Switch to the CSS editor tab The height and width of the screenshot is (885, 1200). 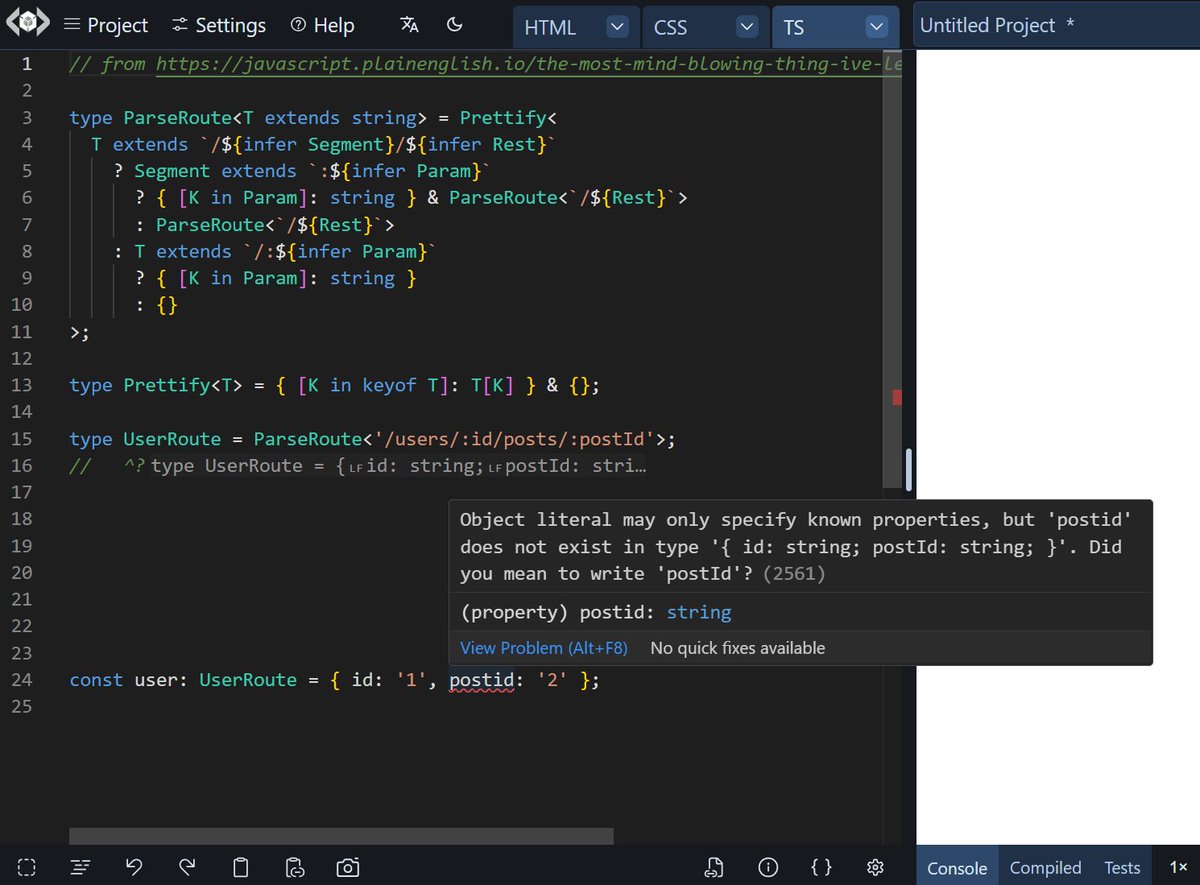pyautogui.click(x=670, y=27)
